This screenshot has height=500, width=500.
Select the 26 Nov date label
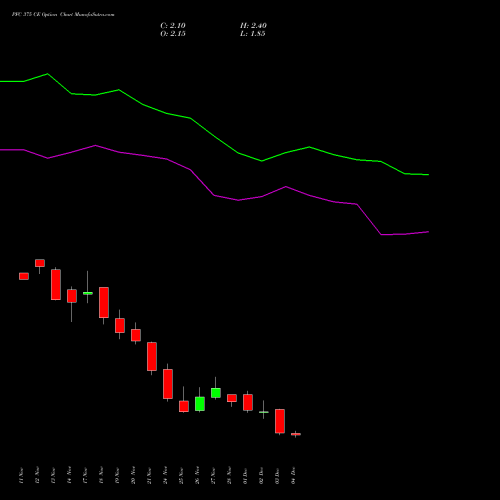(x=197, y=475)
